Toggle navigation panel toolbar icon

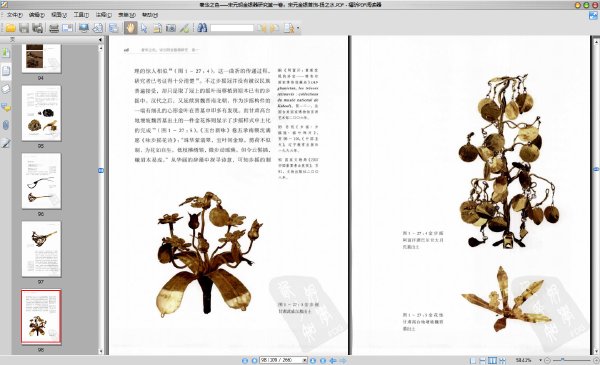[x=114, y=28]
